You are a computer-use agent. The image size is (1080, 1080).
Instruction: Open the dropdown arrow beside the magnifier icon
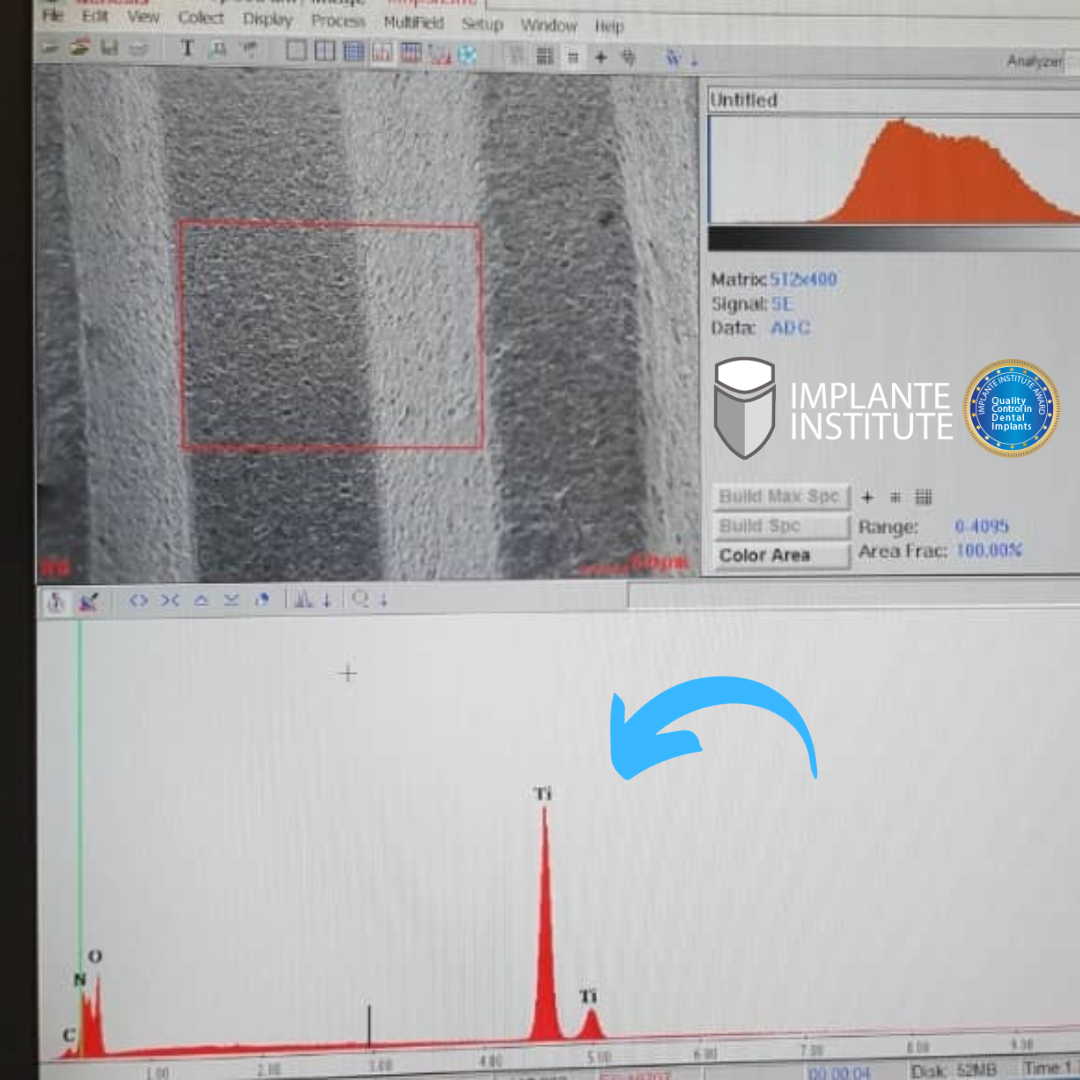(382, 600)
